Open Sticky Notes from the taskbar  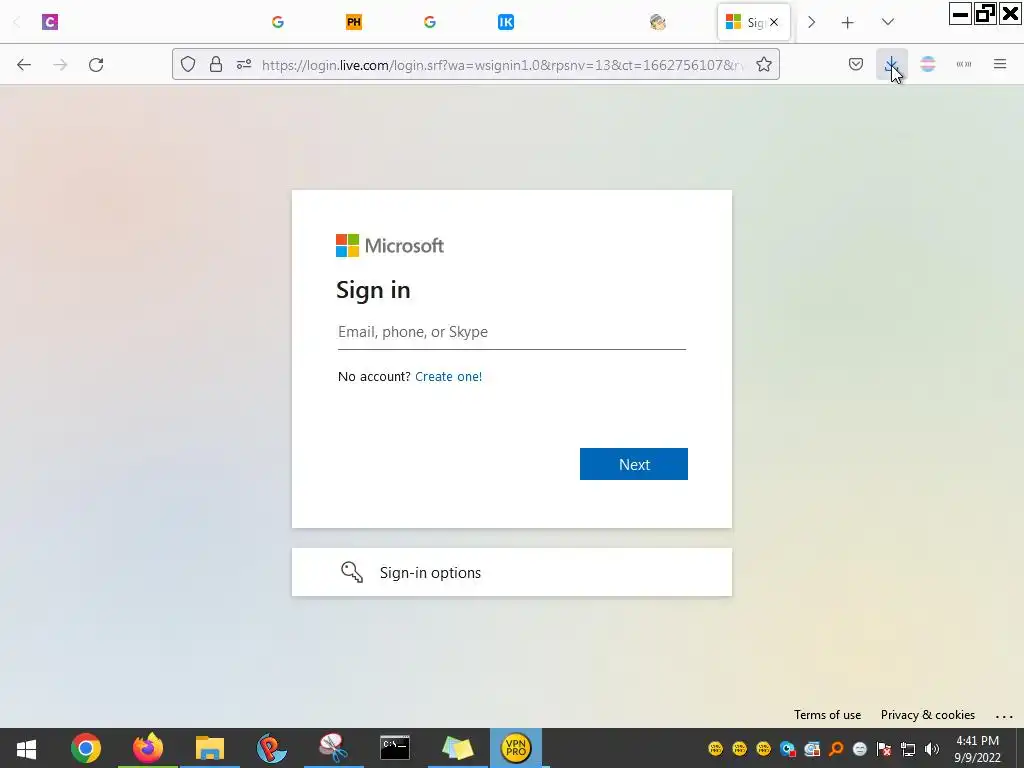(456, 748)
